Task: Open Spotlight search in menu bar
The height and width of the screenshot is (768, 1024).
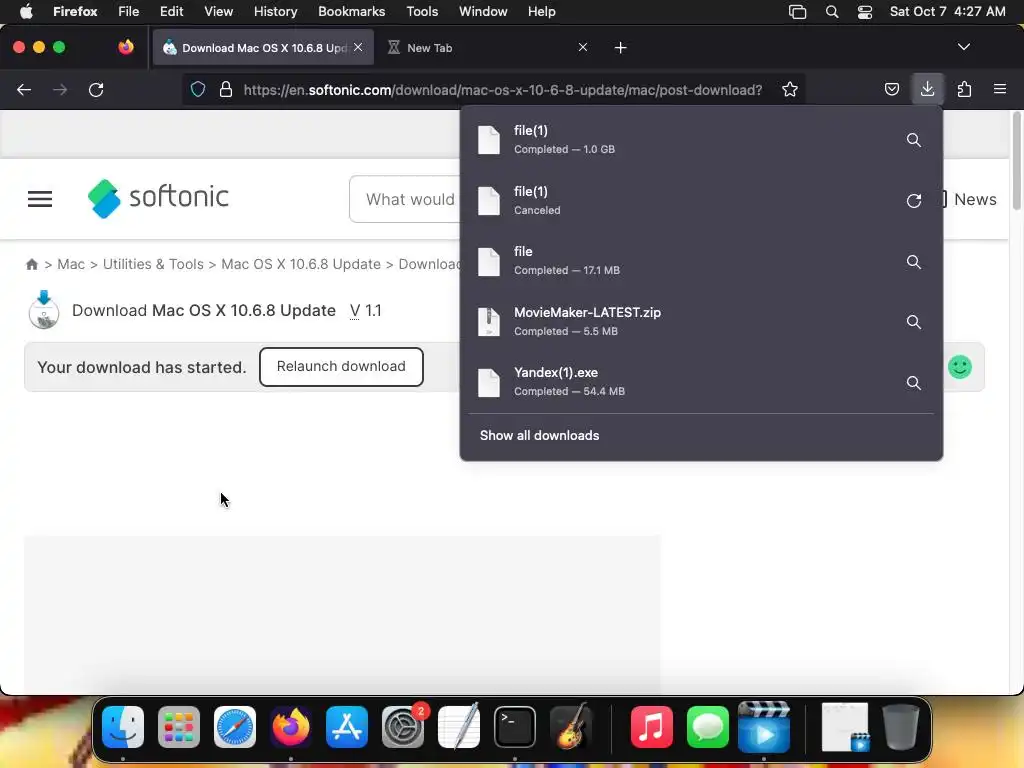Action: point(831,12)
